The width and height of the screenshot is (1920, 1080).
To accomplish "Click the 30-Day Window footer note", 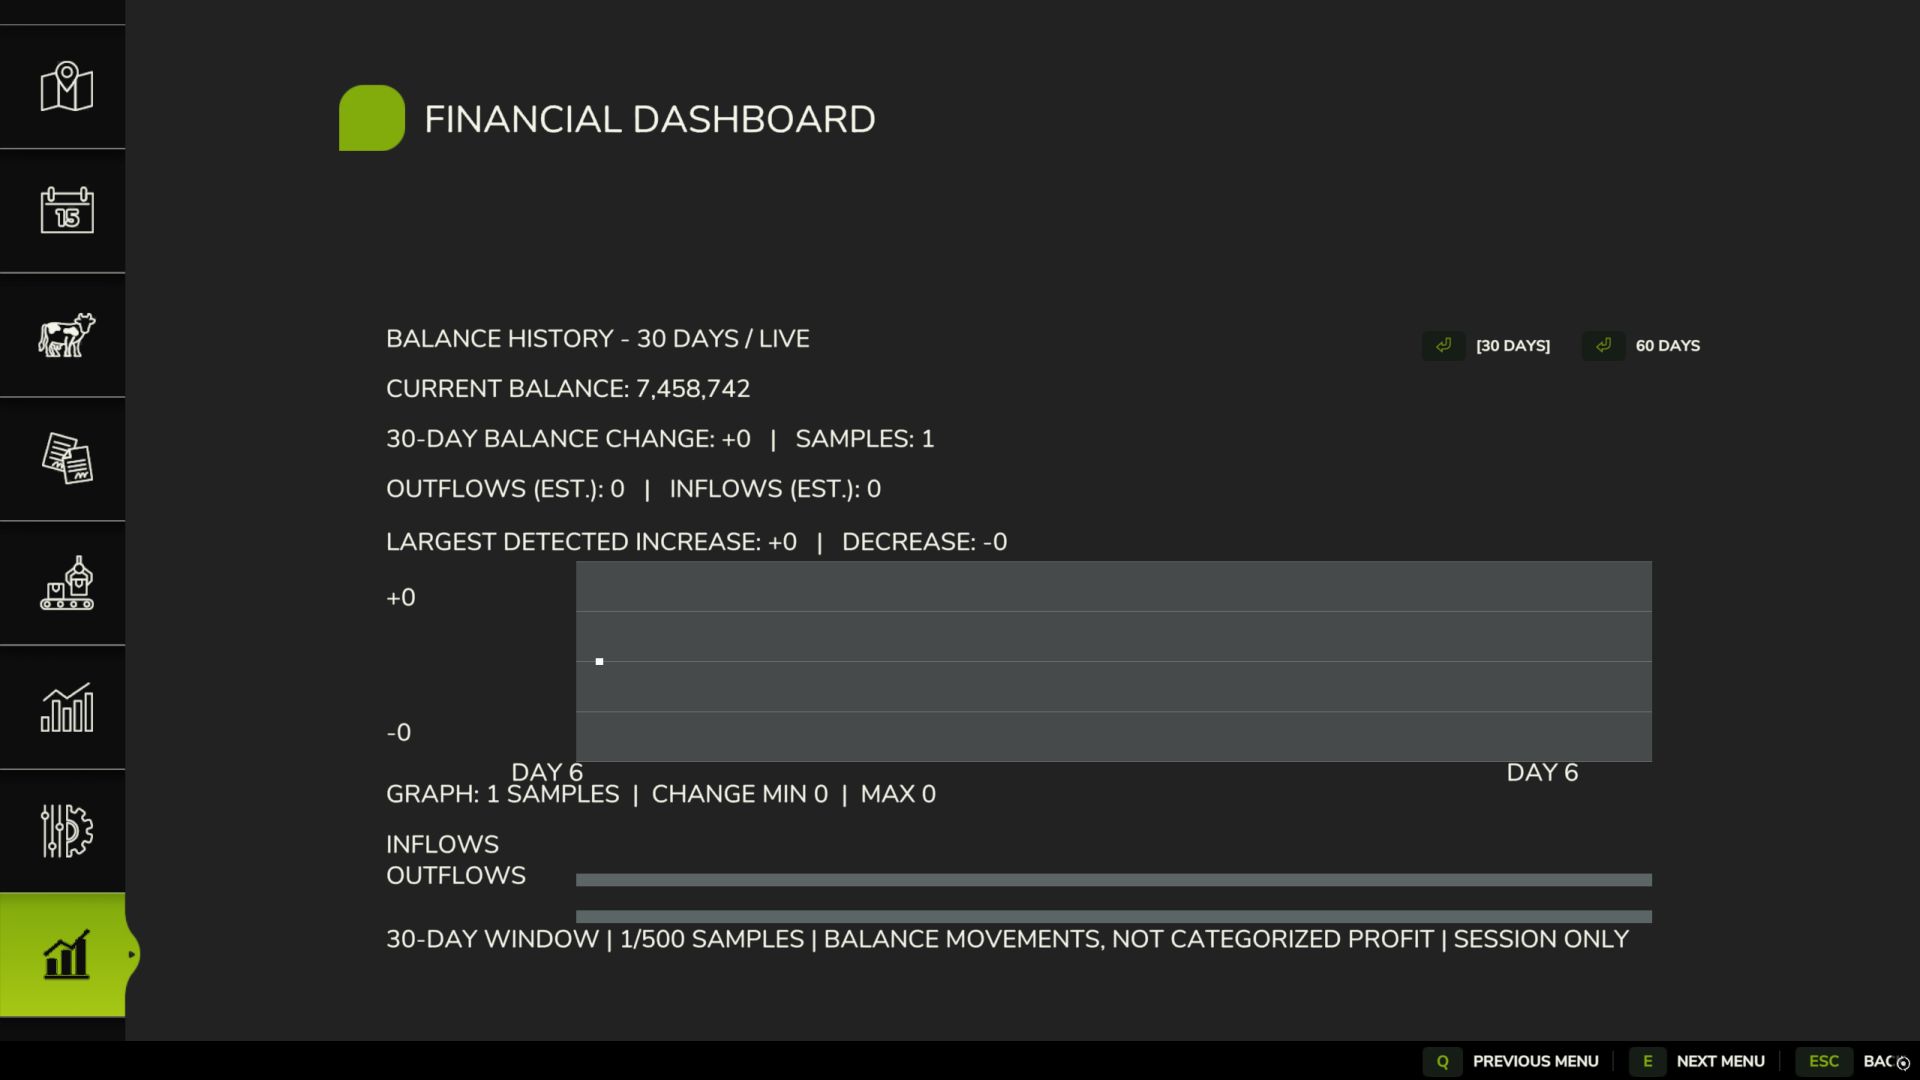I will [x=1007, y=939].
